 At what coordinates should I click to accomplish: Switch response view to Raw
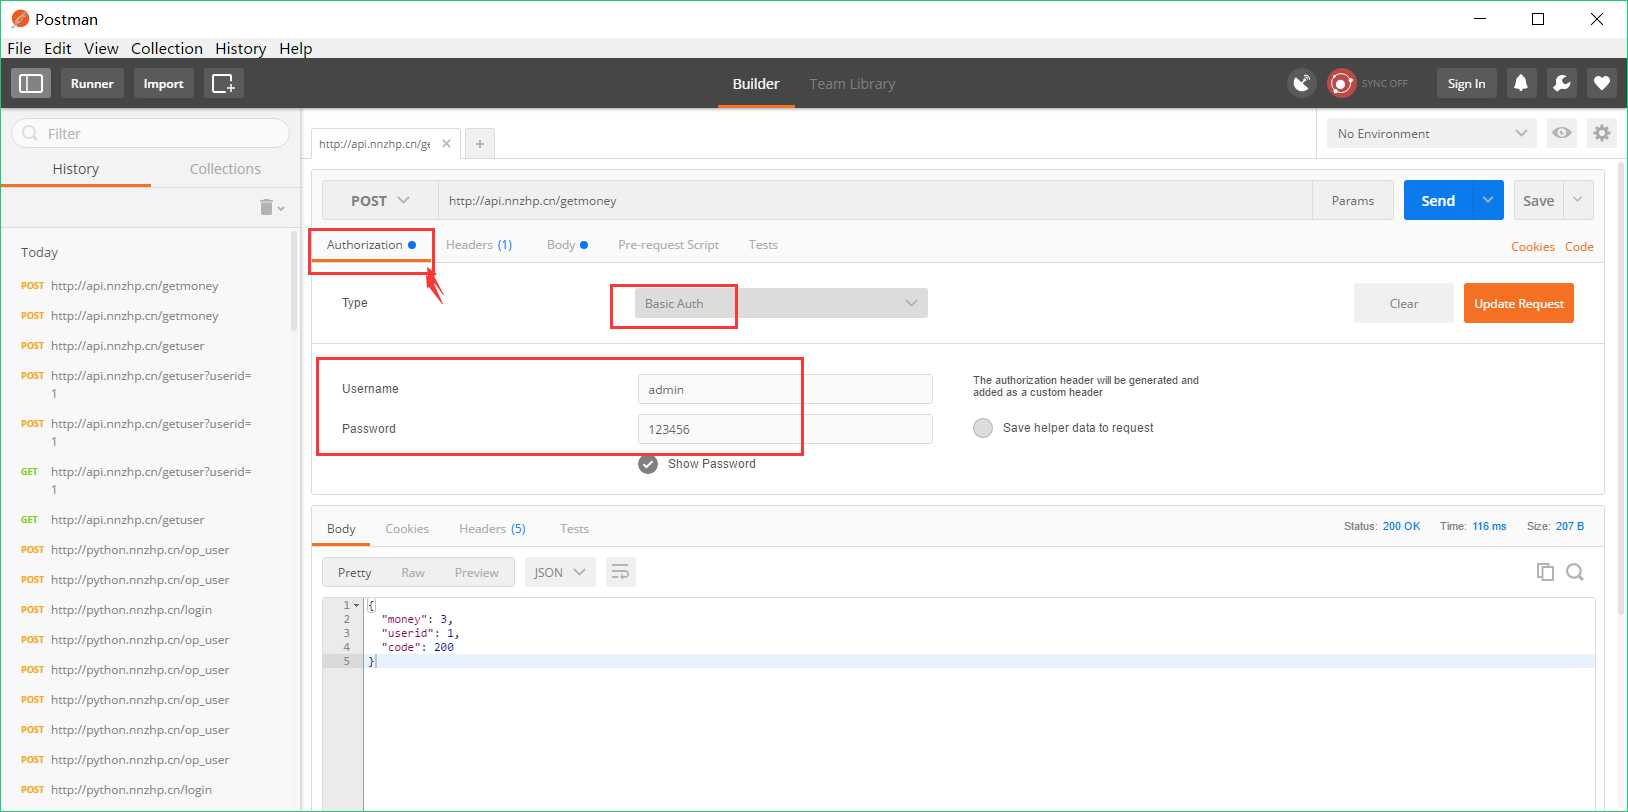click(413, 573)
